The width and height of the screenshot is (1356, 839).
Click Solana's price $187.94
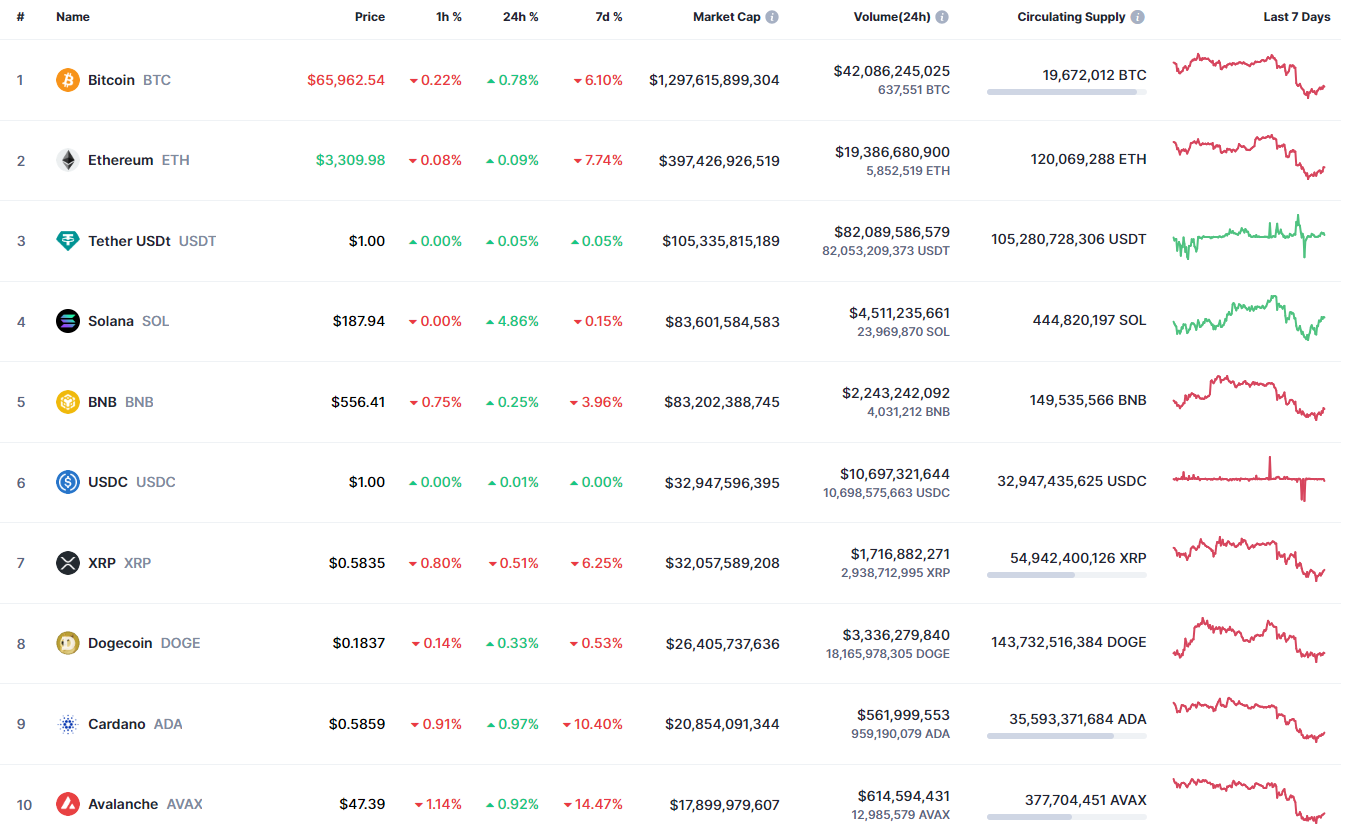point(359,321)
